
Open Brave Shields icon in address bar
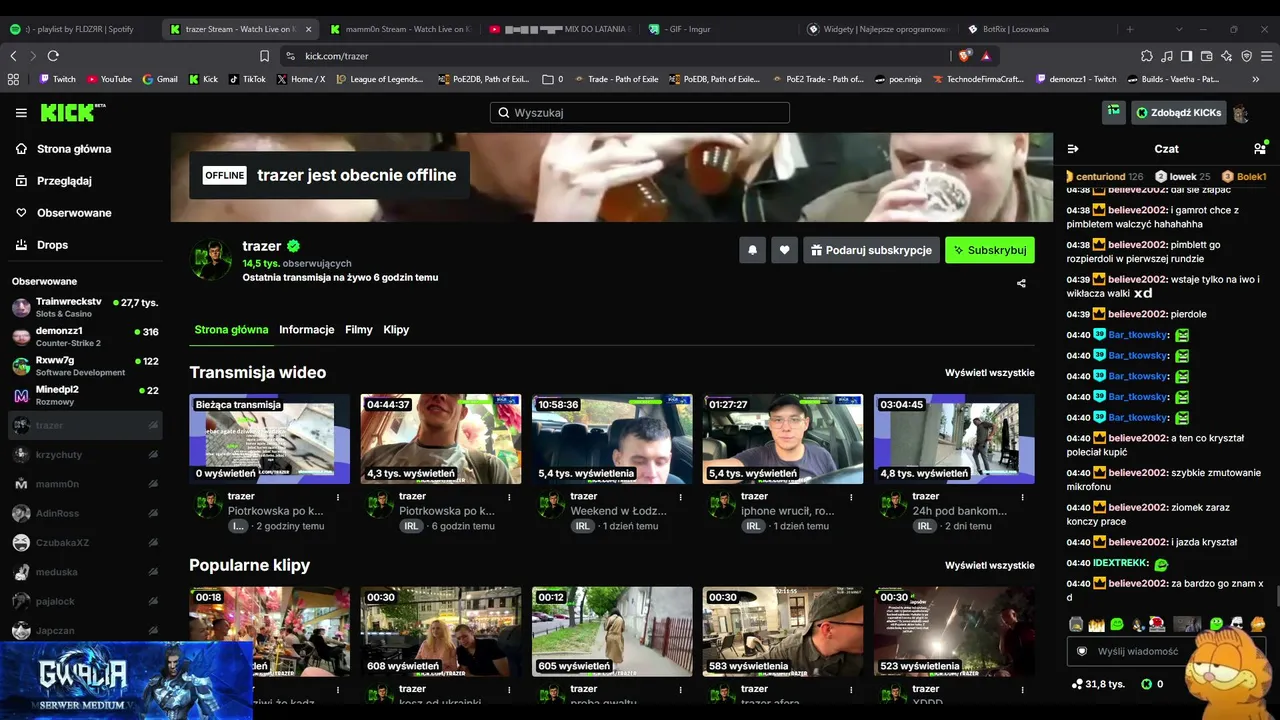click(965, 56)
